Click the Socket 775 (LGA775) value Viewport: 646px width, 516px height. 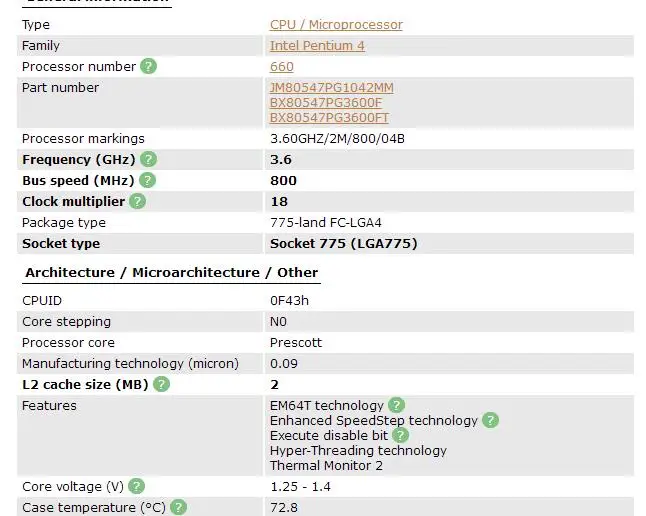pyautogui.click(x=344, y=244)
